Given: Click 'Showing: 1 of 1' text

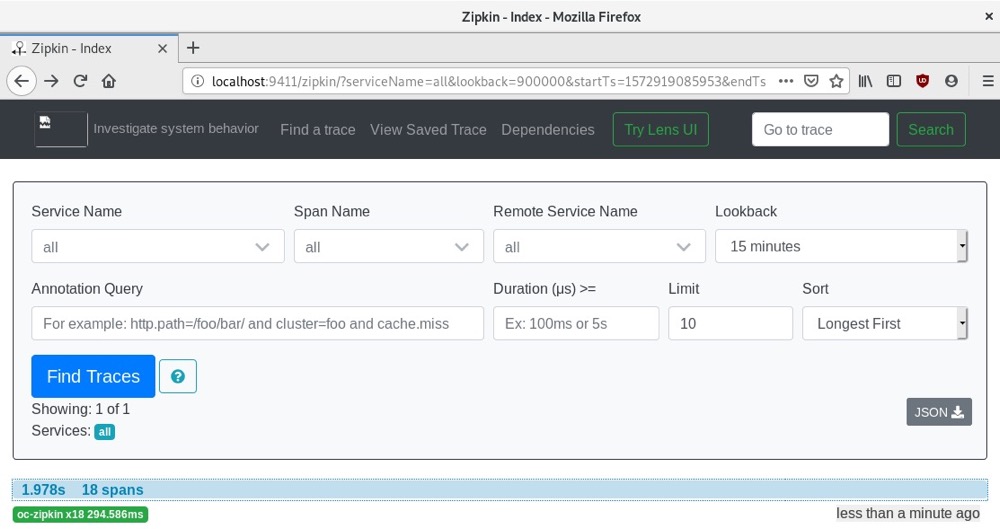Looking at the screenshot, I should pyautogui.click(x=80, y=409).
